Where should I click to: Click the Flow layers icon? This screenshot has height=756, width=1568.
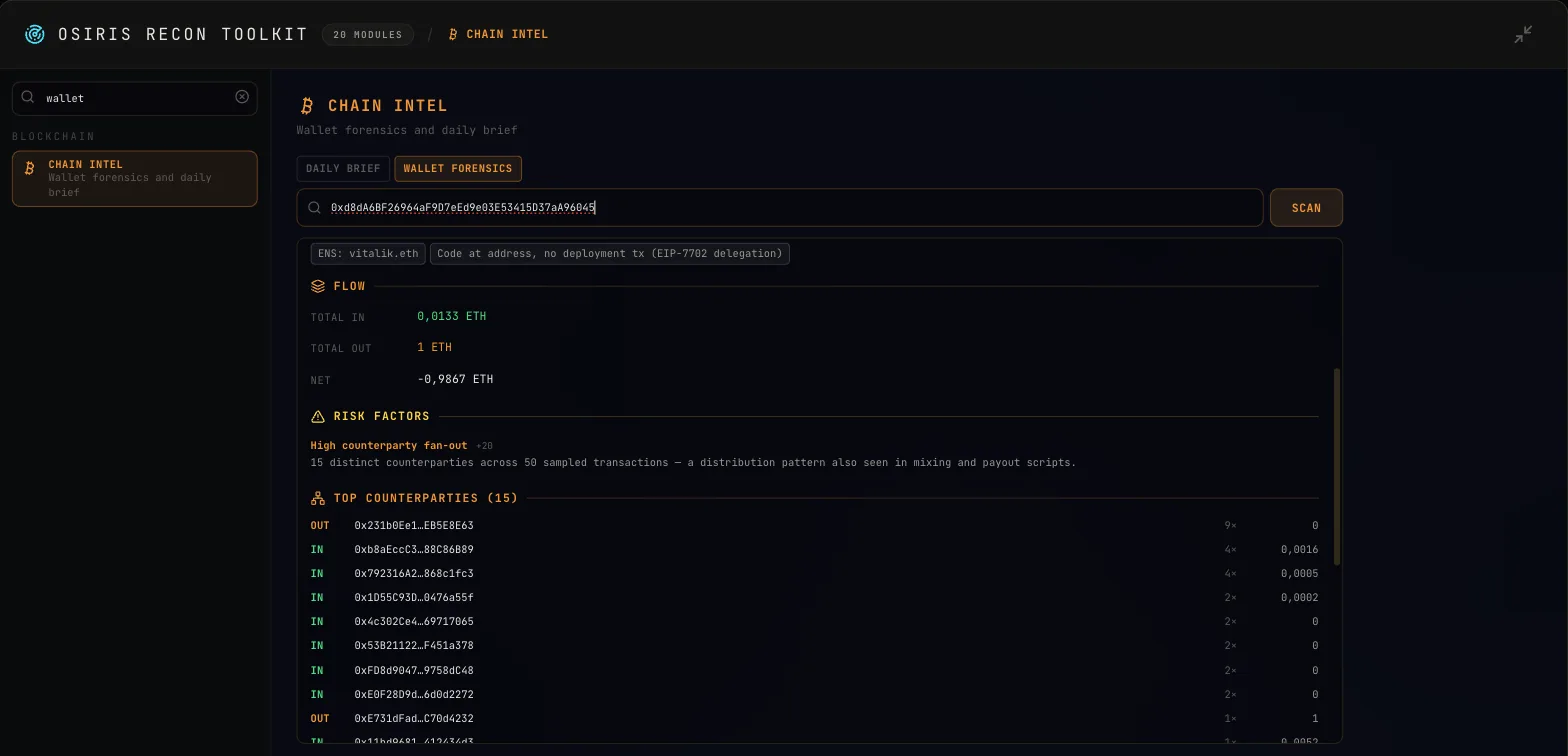pyautogui.click(x=318, y=286)
